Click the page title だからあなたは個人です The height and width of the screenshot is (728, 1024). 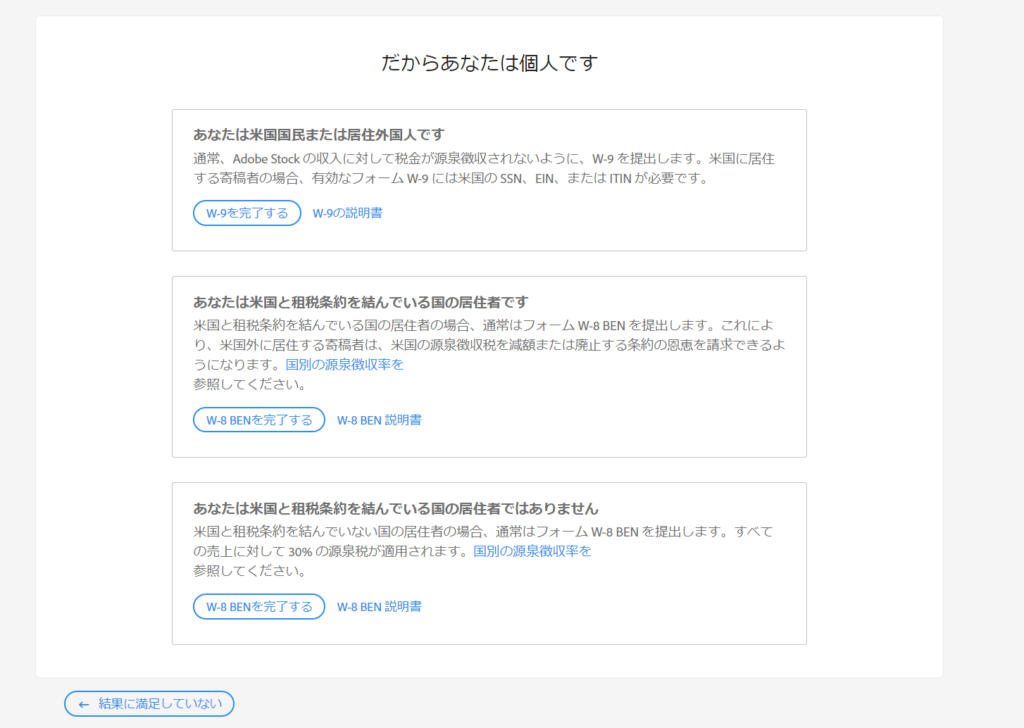click(489, 63)
